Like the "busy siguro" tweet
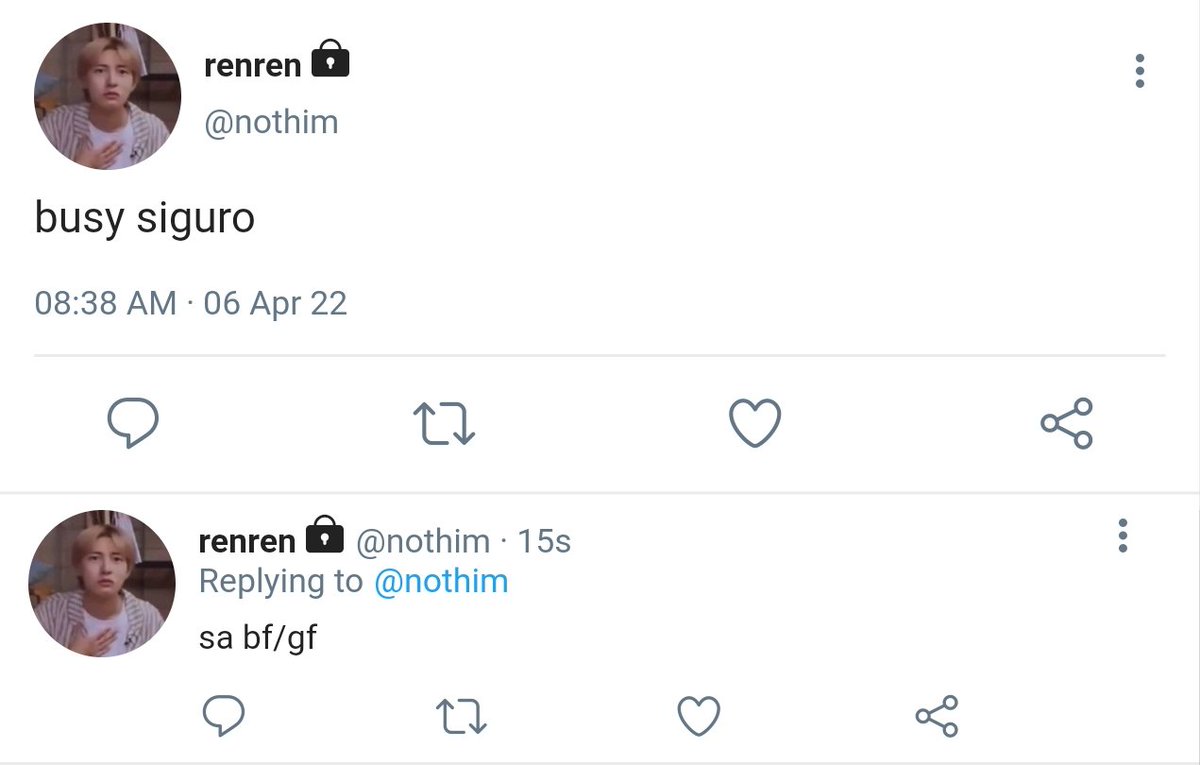 755,425
